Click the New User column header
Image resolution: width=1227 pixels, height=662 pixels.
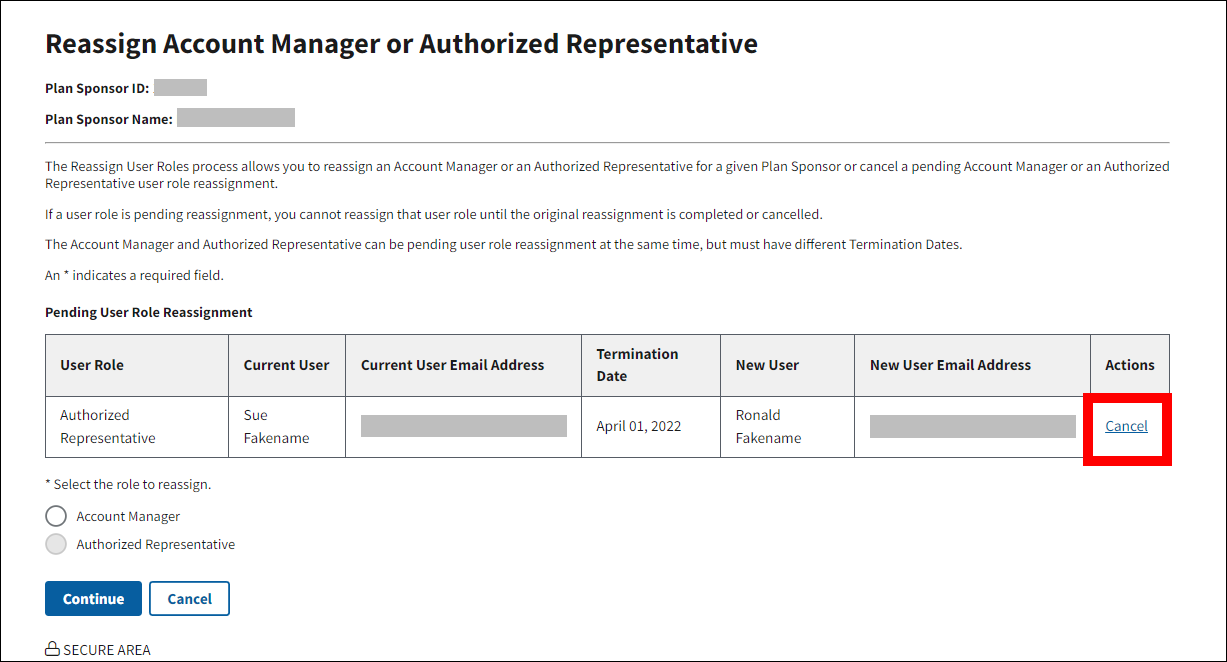tap(767, 365)
